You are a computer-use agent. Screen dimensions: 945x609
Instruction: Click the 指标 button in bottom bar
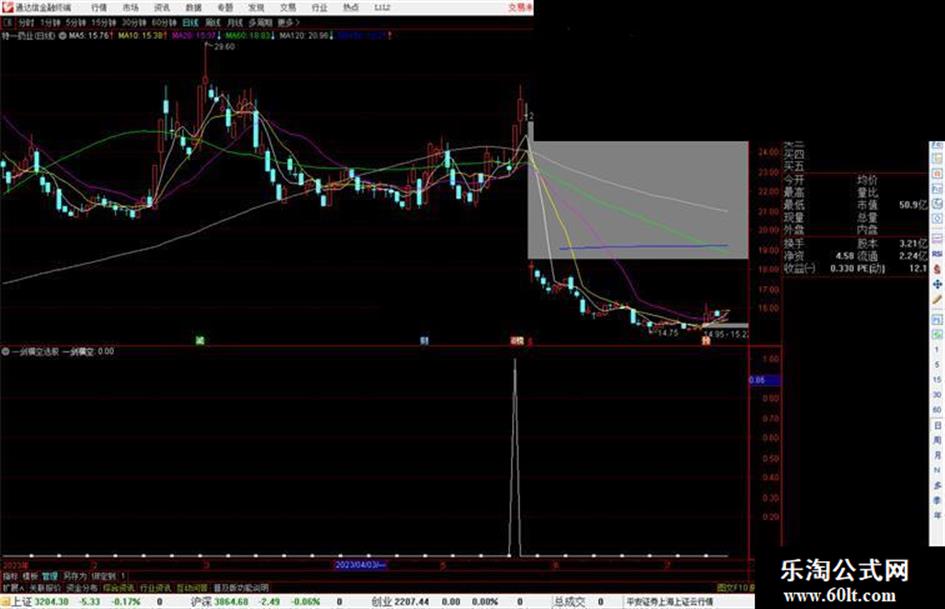tap(10, 576)
